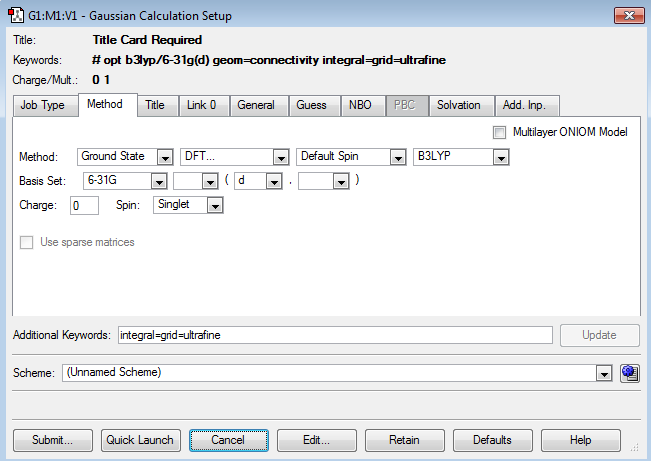Restore settings with the Defaults button
The width and height of the screenshot is (651, 461).
point(493,440)
